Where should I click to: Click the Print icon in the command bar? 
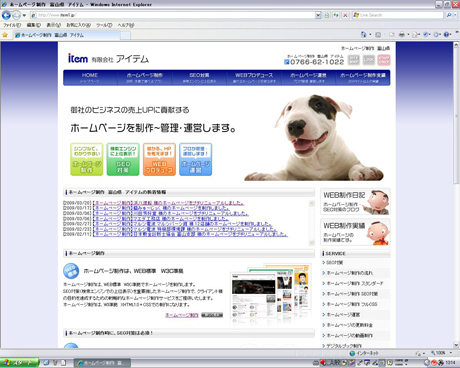401,34
